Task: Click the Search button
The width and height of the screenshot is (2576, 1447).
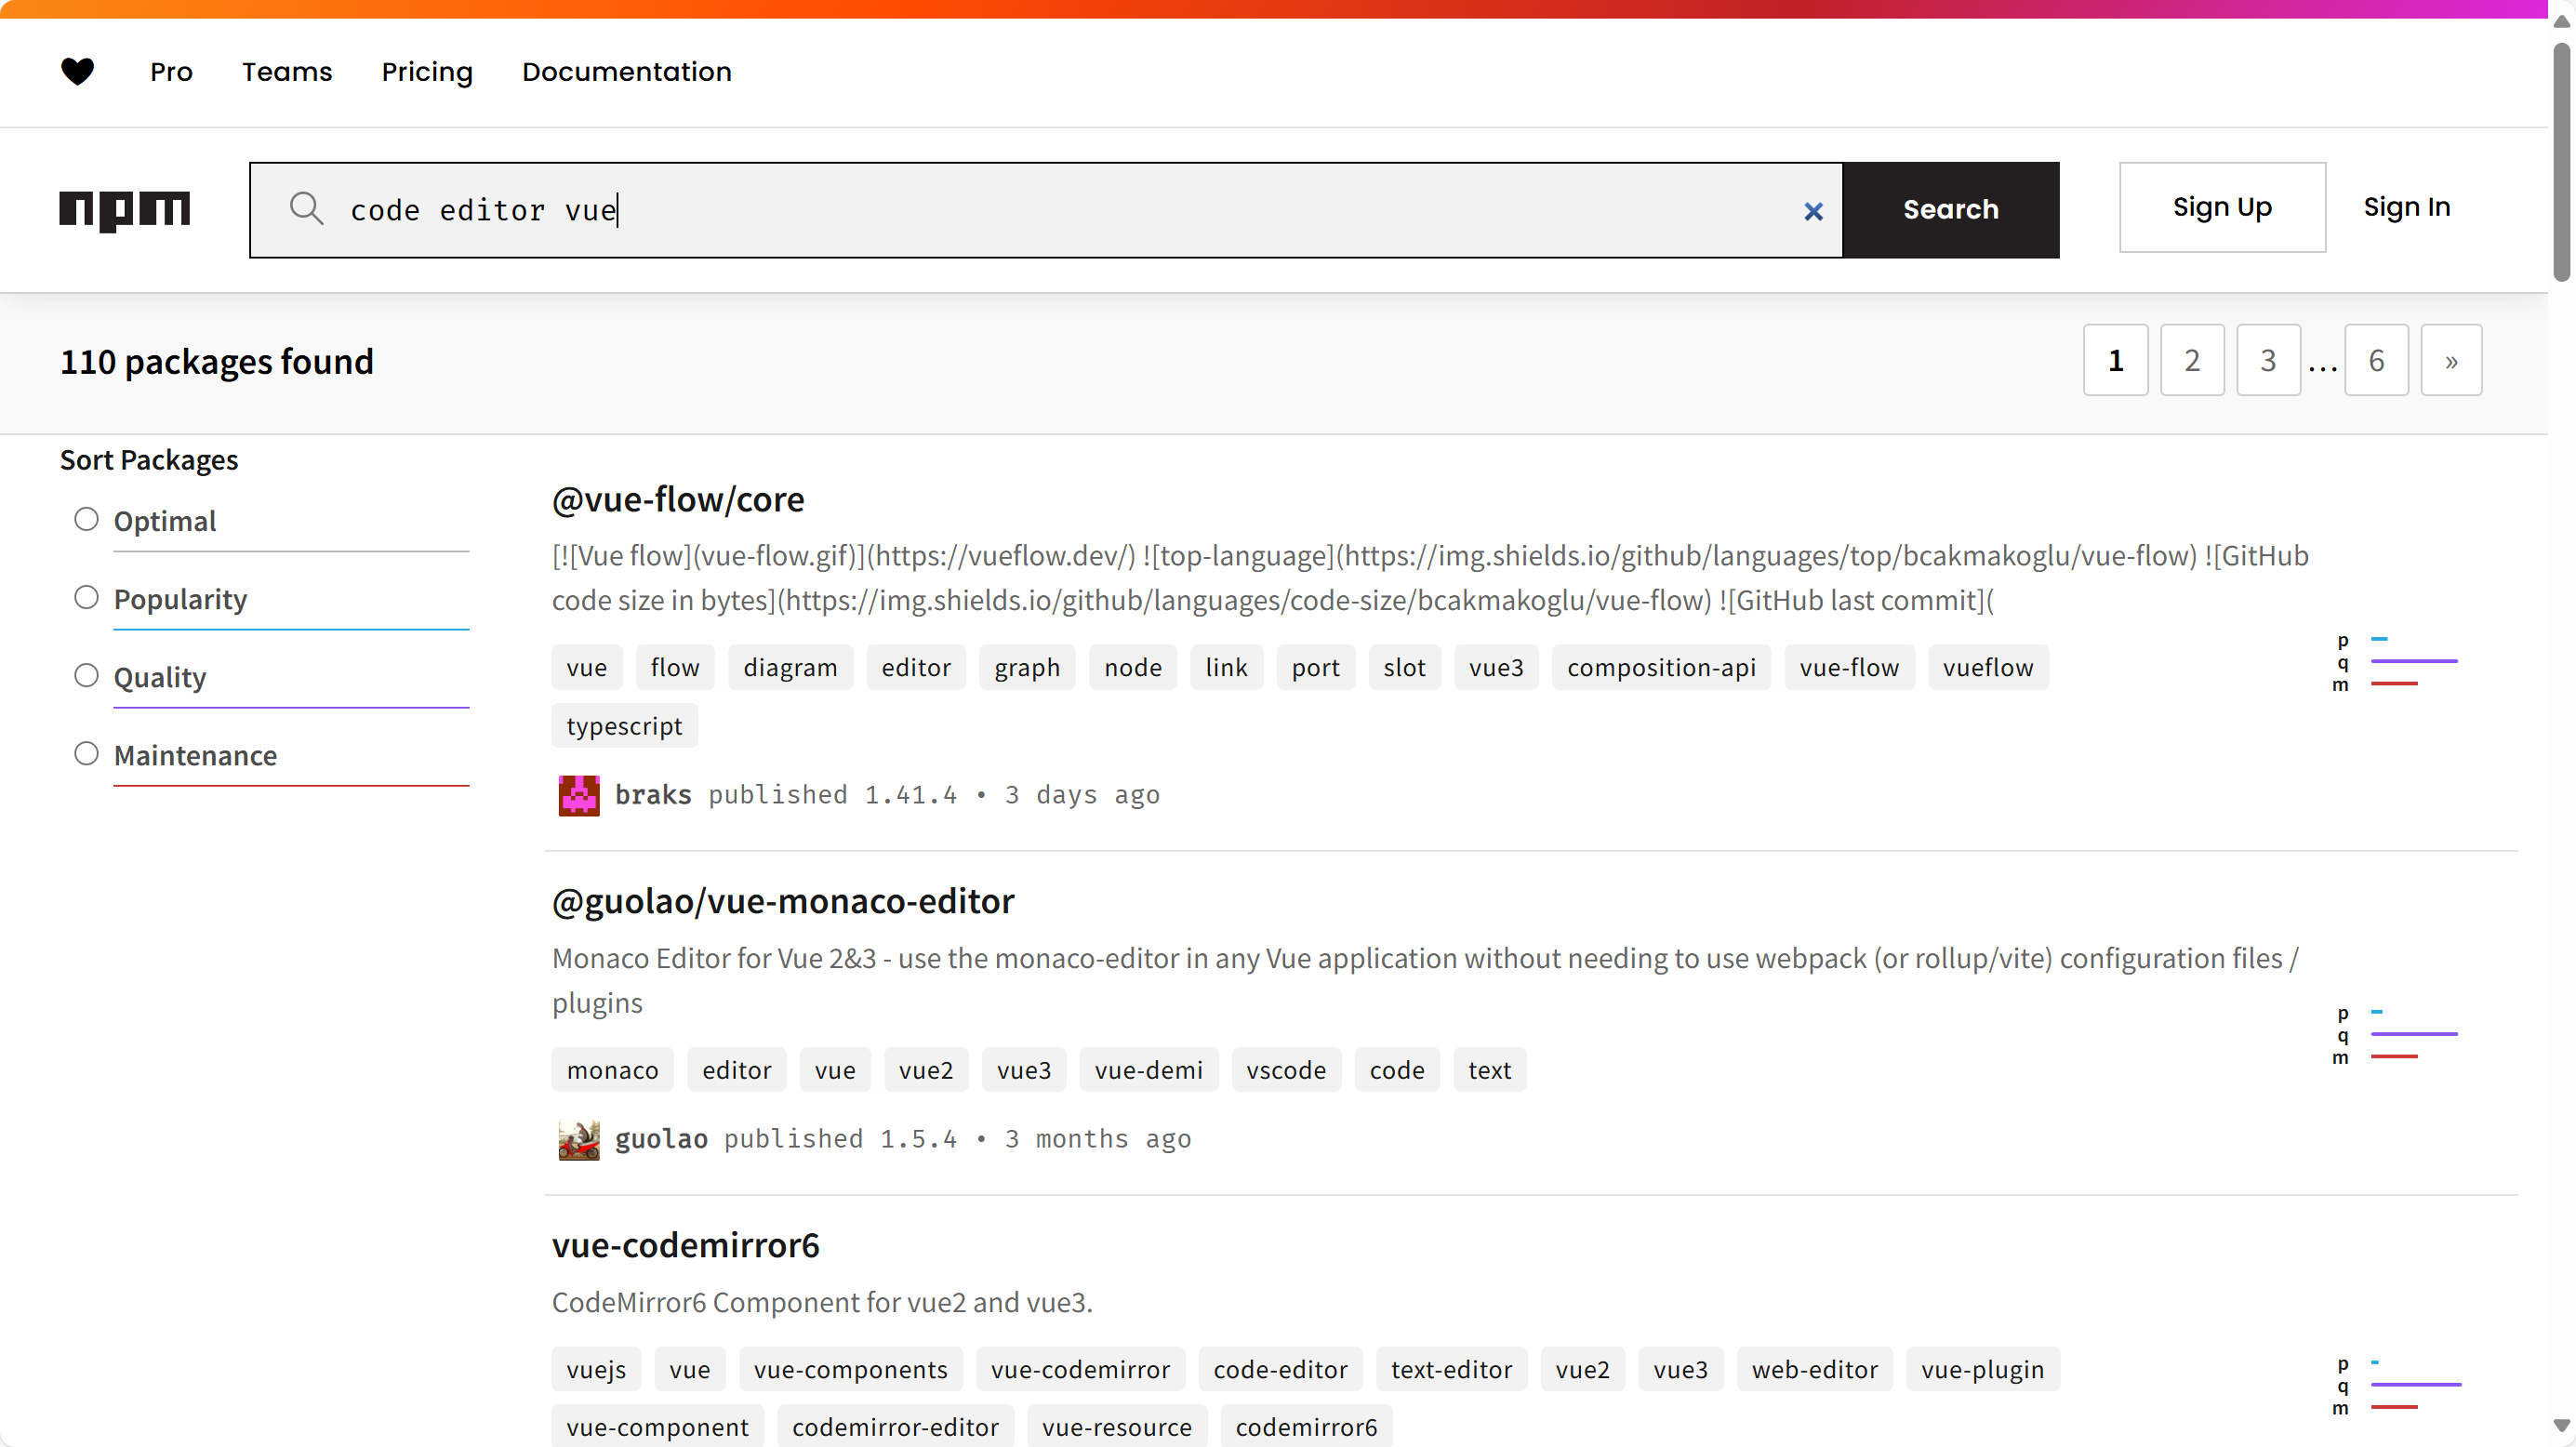Action: click(1951, 210)
